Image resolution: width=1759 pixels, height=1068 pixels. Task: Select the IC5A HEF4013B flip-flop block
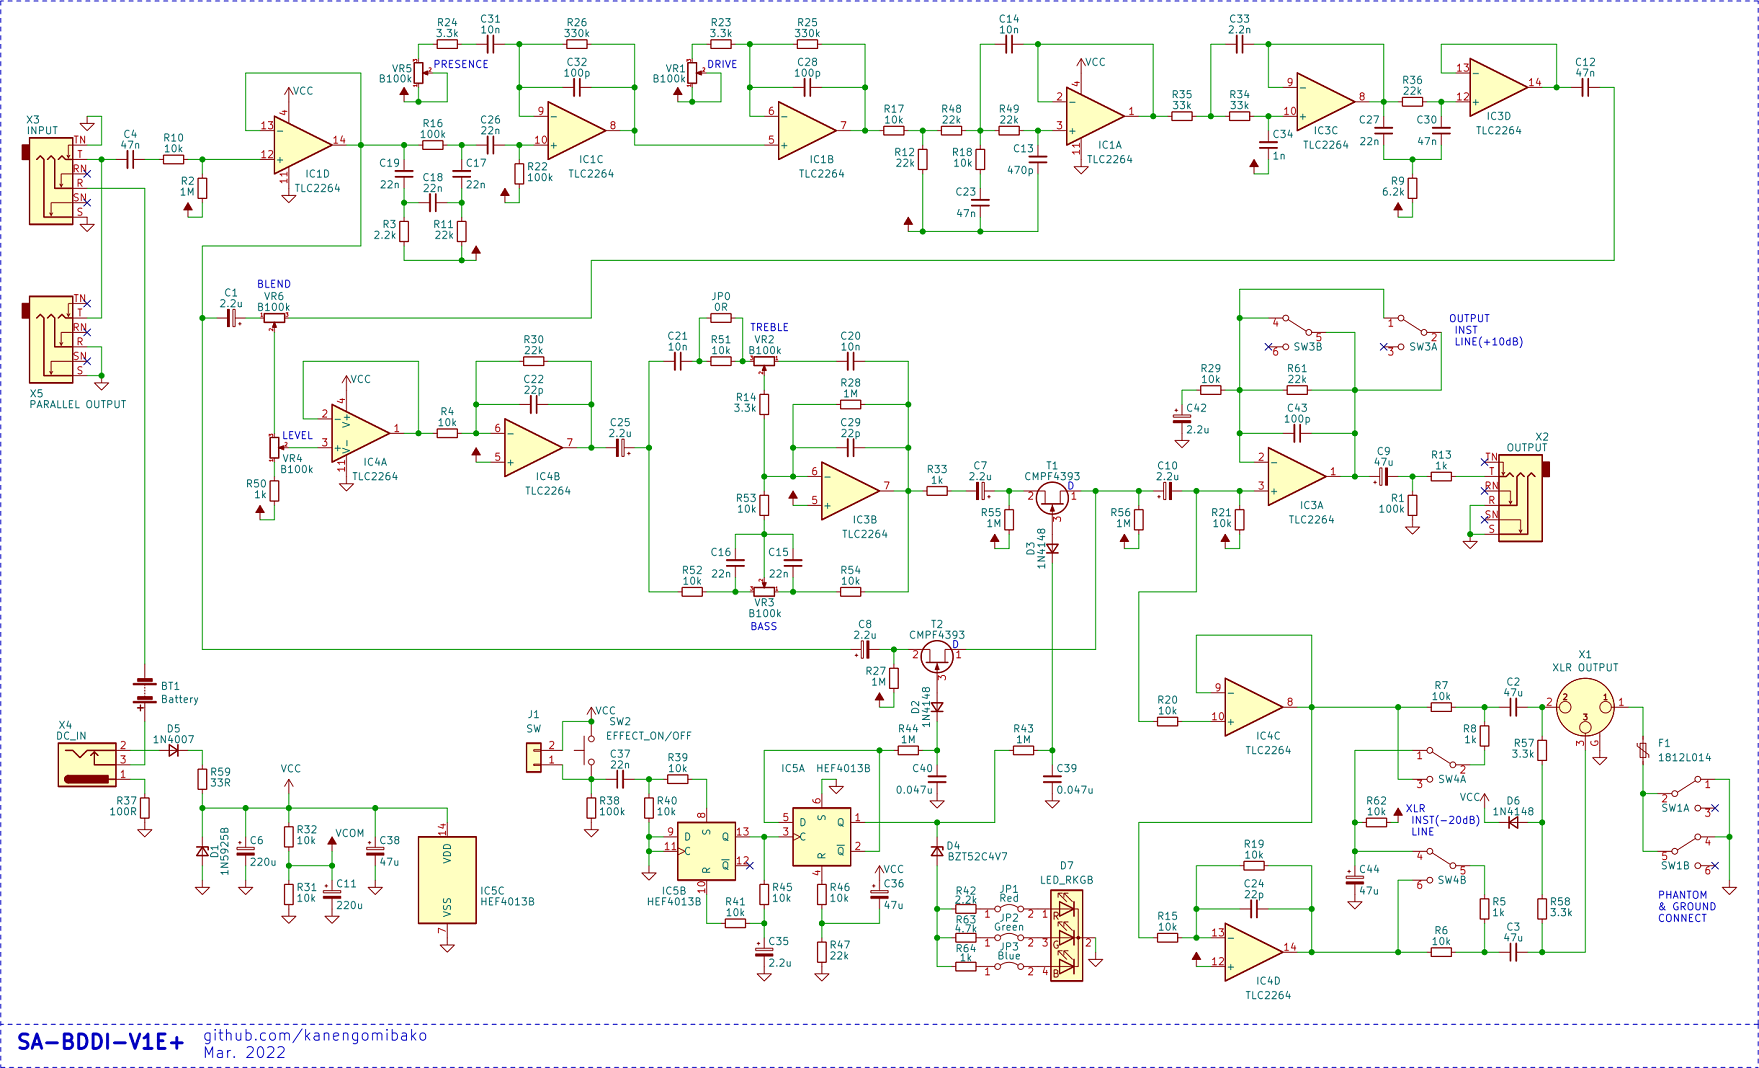(822, 836)
